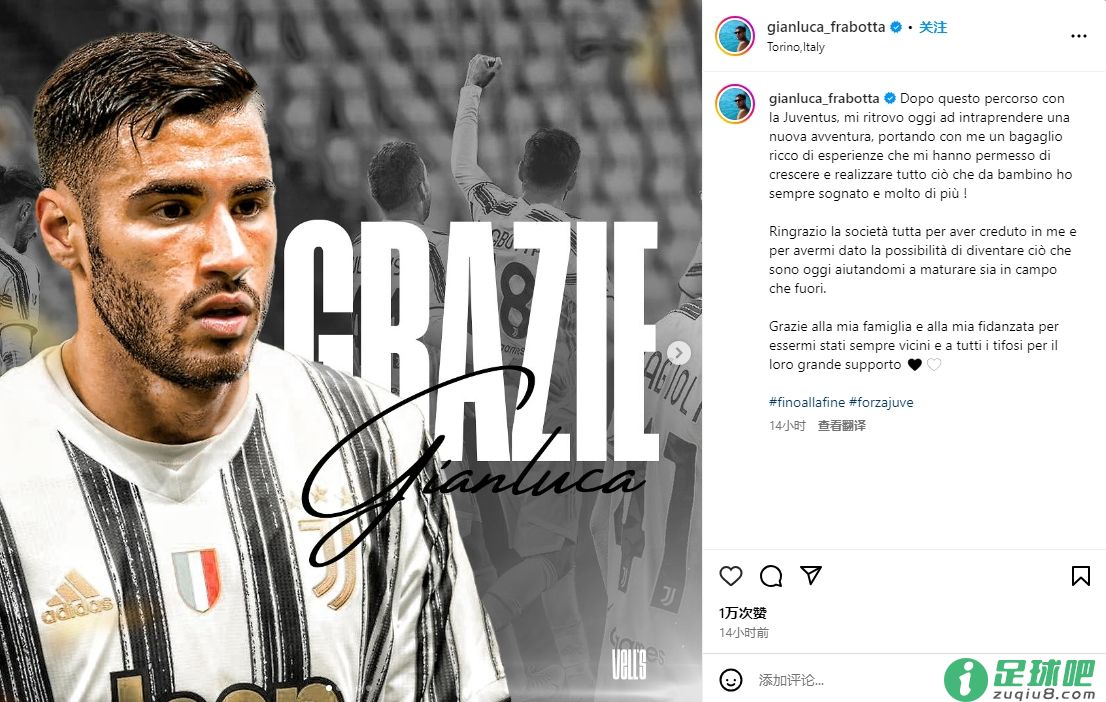The height and width of the screenshot is (702, 1106).
Task: Open comments via the speech bubble icon
Action: pyautogui.click(x=771, y=576)
